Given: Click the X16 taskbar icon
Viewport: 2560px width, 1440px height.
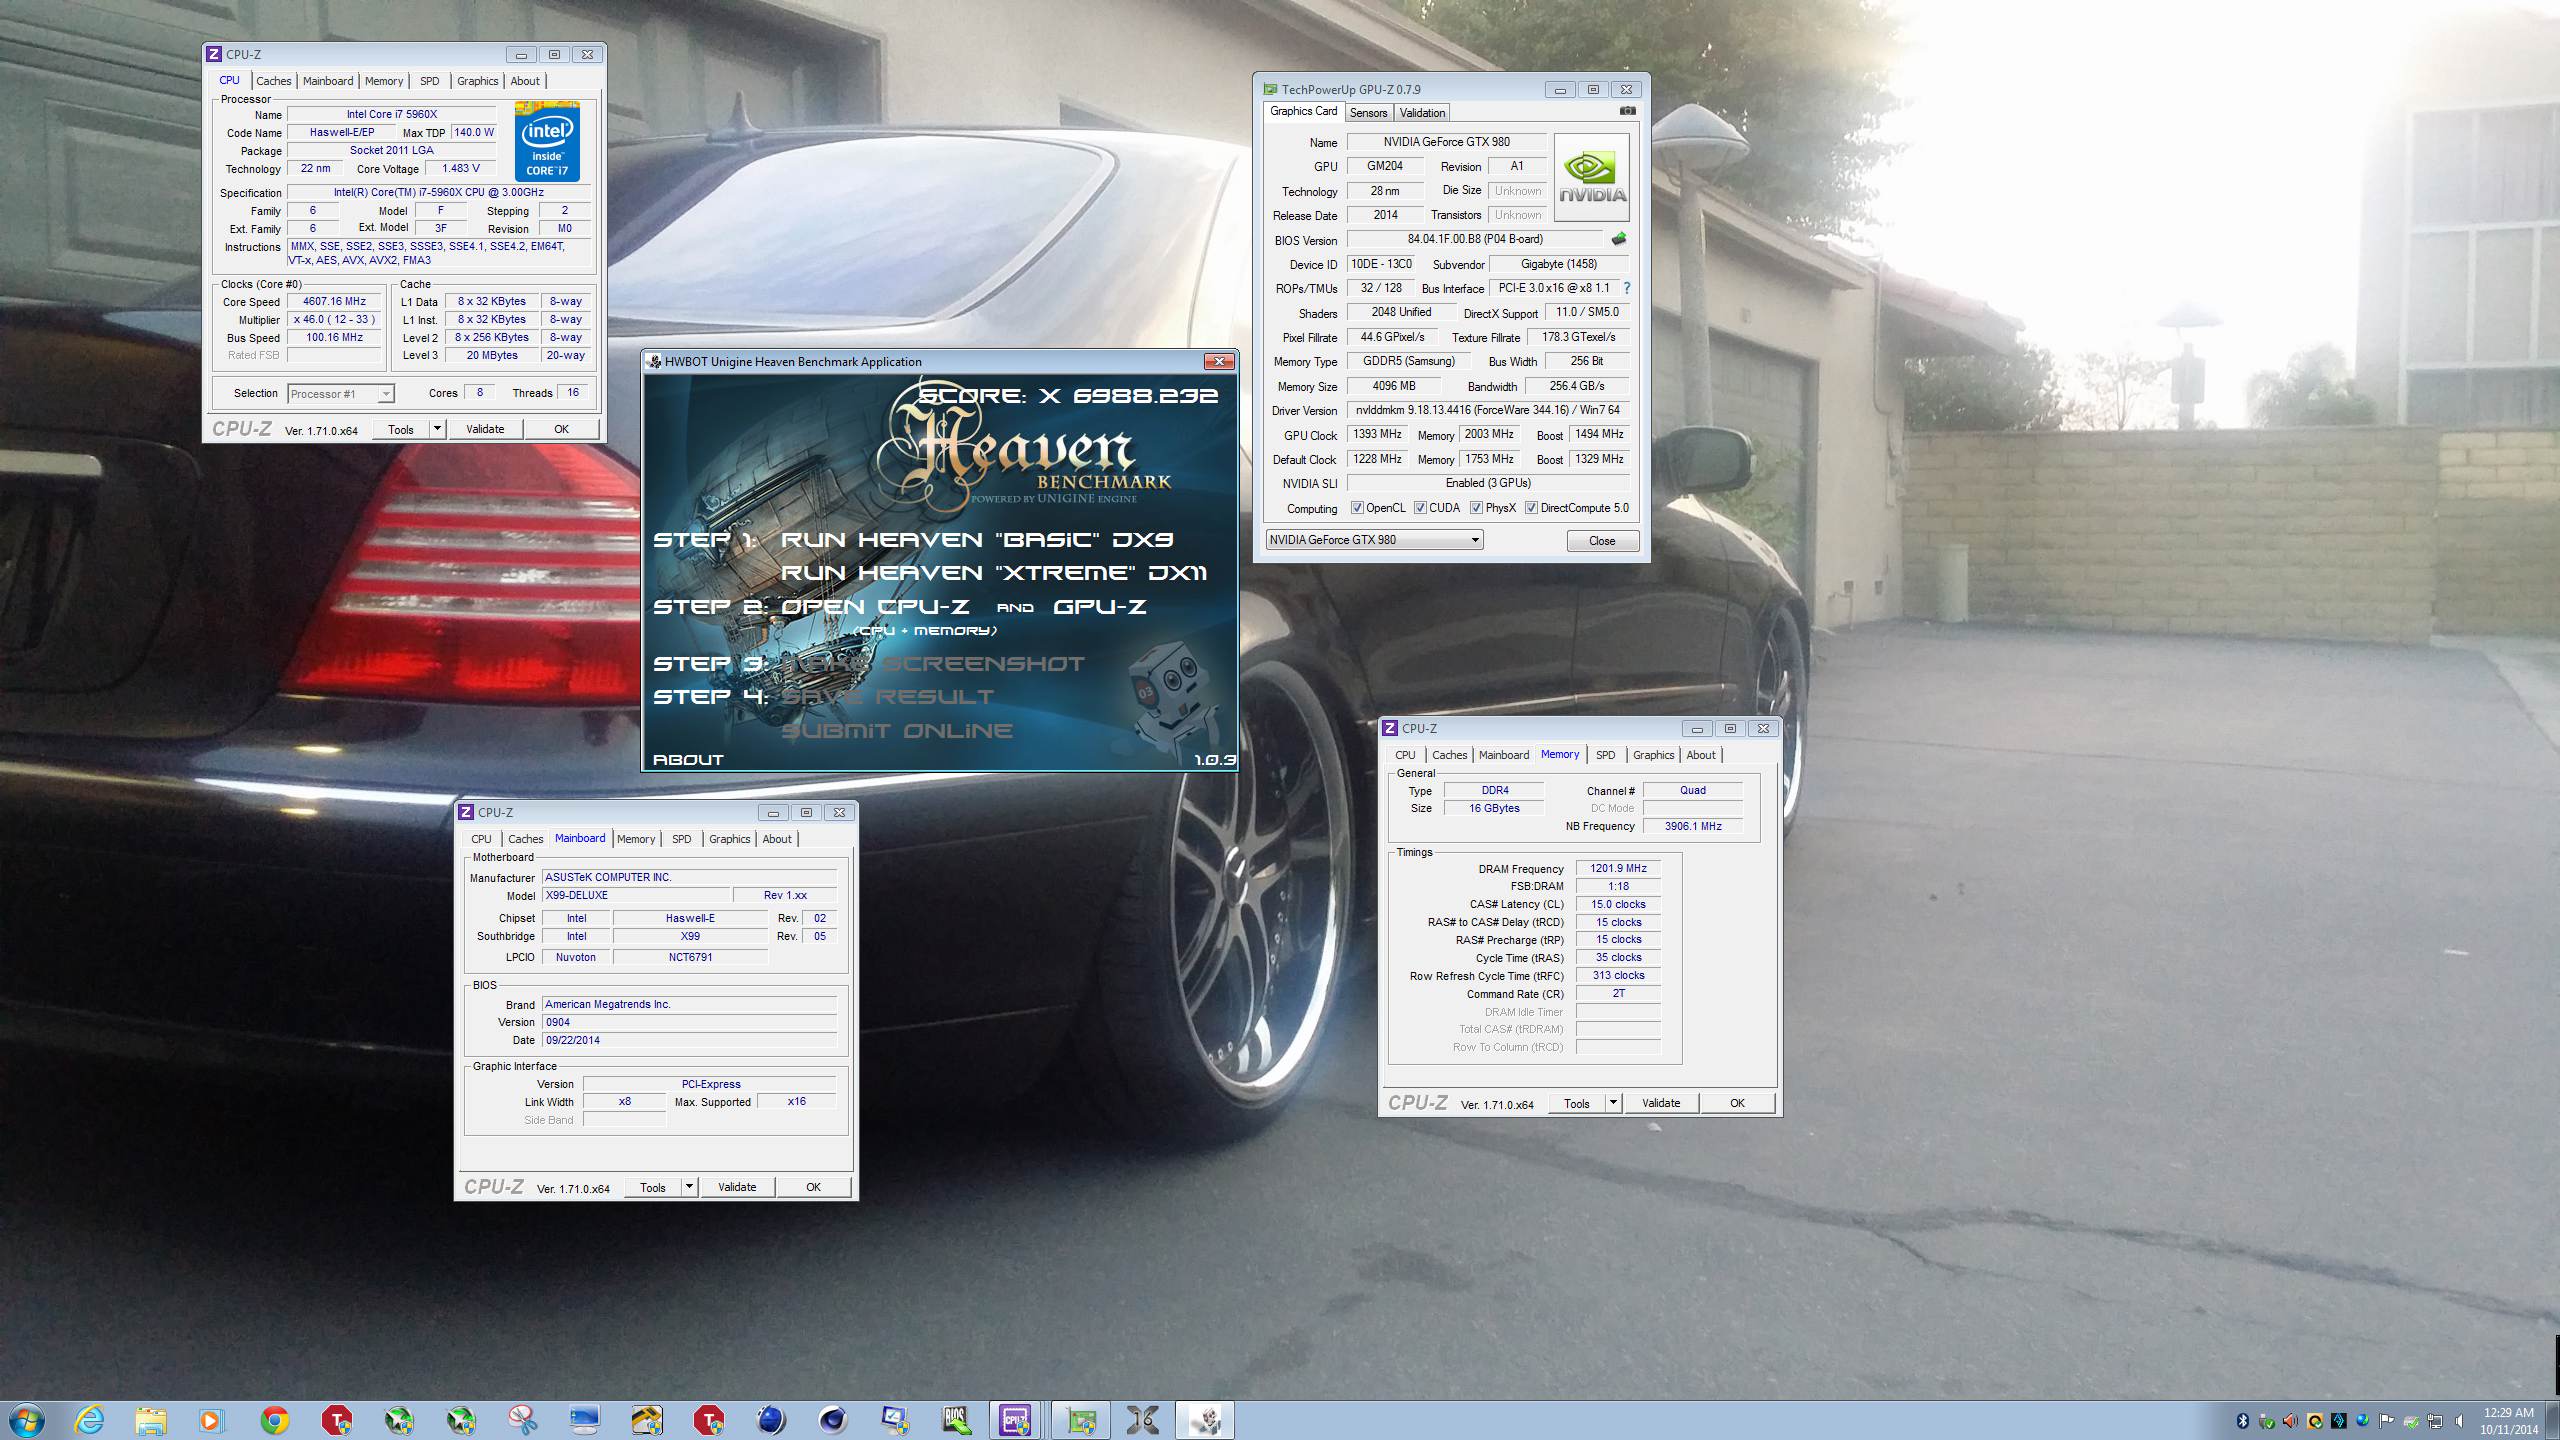Looking at the screenshot, I should 1142,1420.
